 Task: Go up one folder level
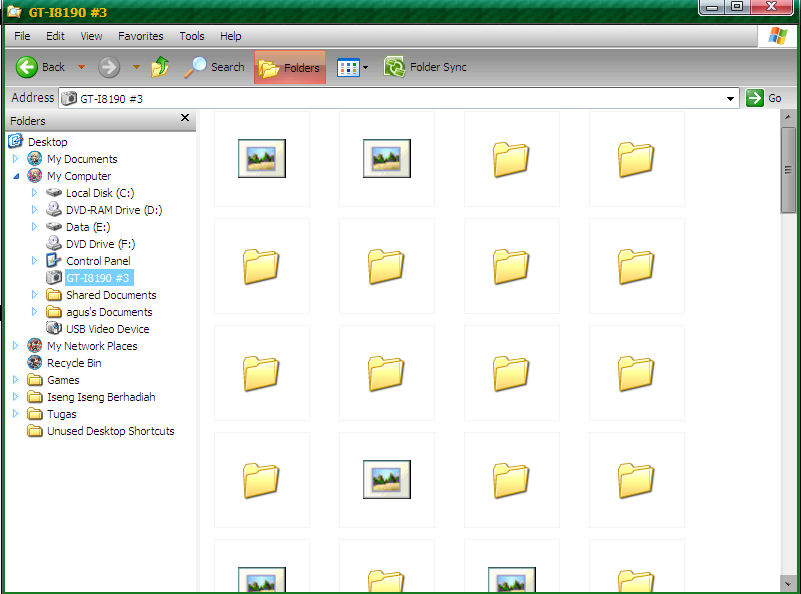point(160,67)
